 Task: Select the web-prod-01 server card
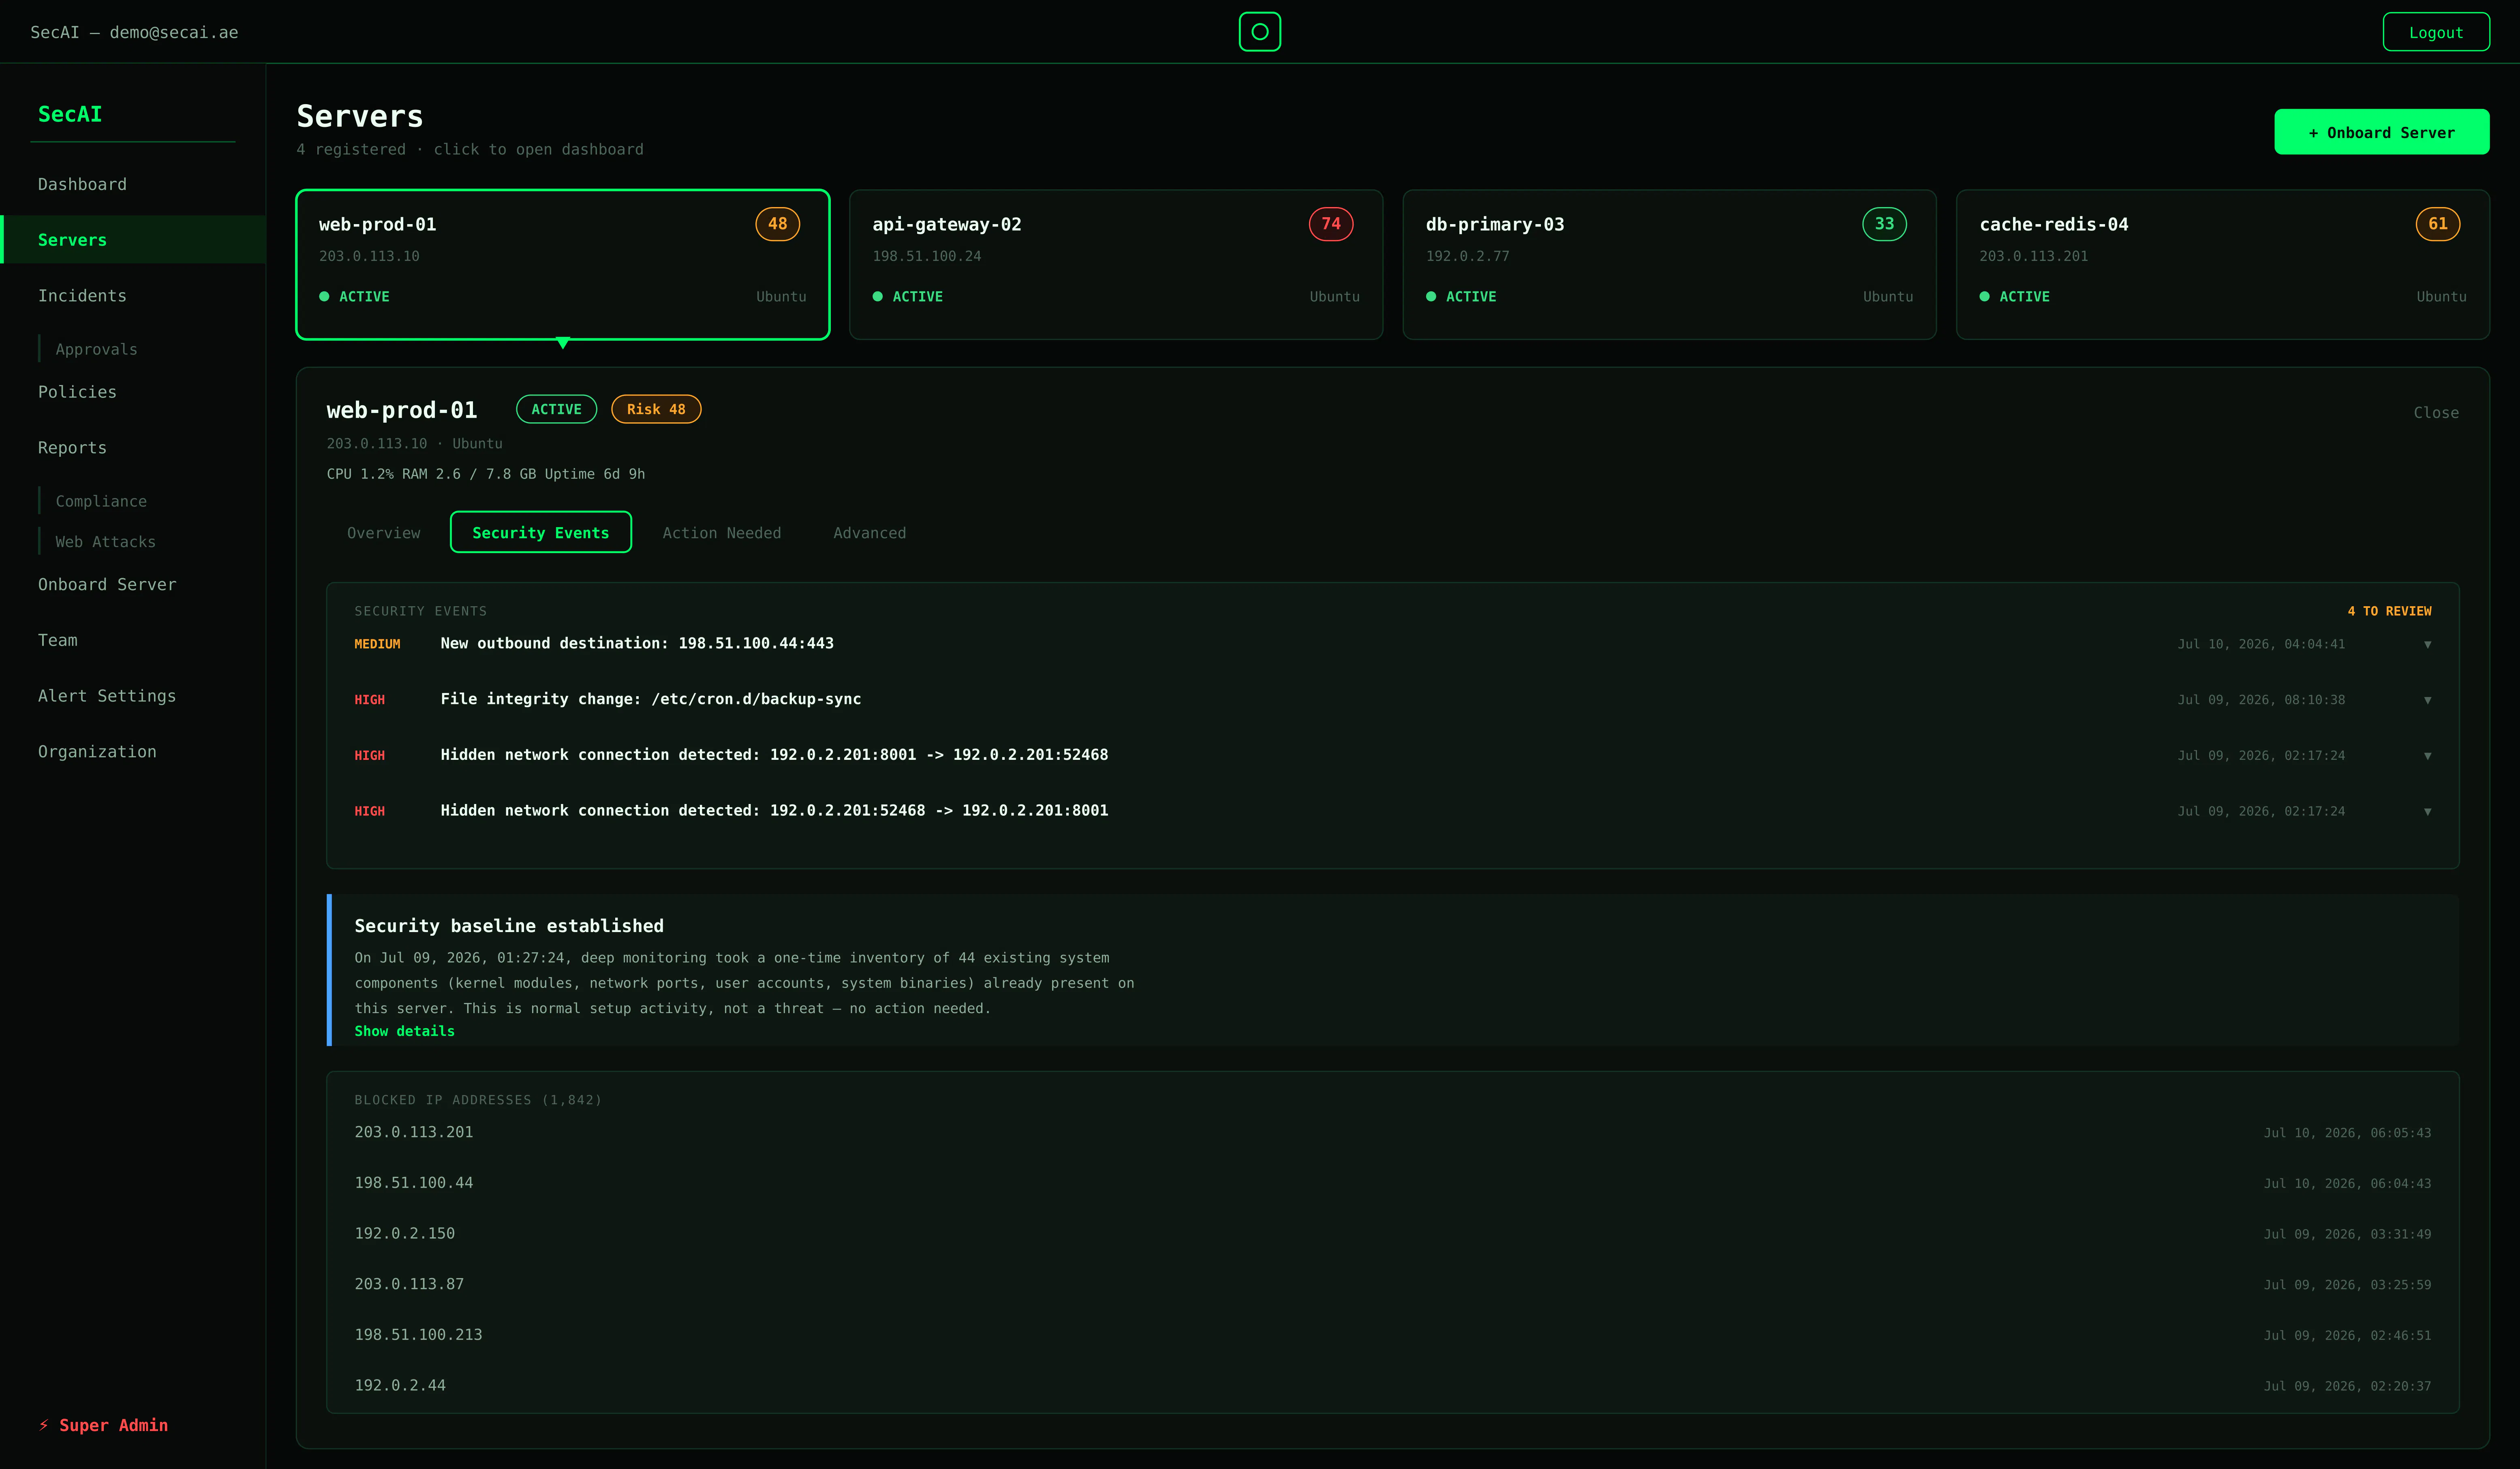[563, 265]
